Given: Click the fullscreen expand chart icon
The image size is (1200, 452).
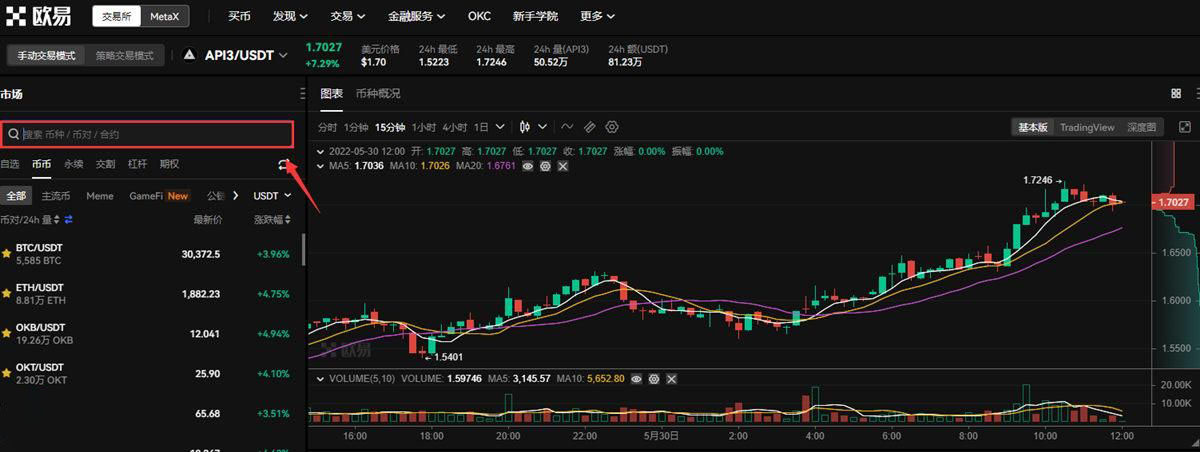Looking at the screenshot, I should [1185, 127].
